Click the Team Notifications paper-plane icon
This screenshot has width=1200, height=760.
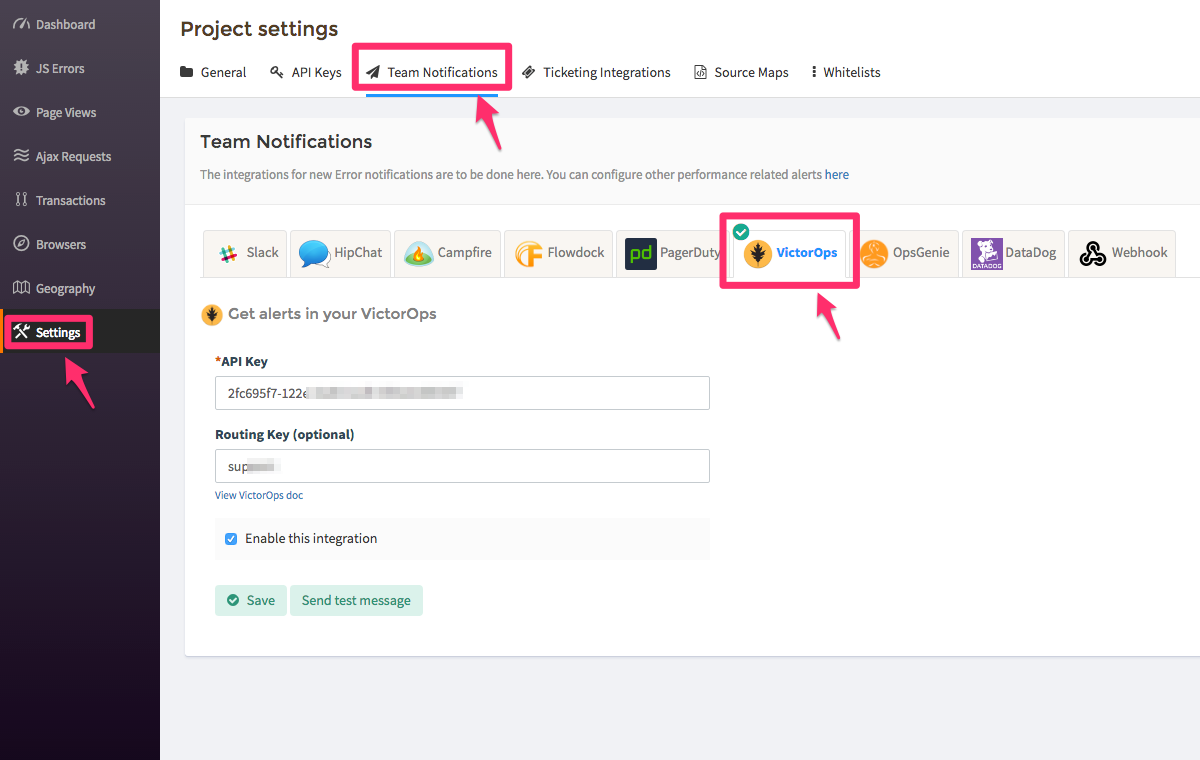pos(373,72)
